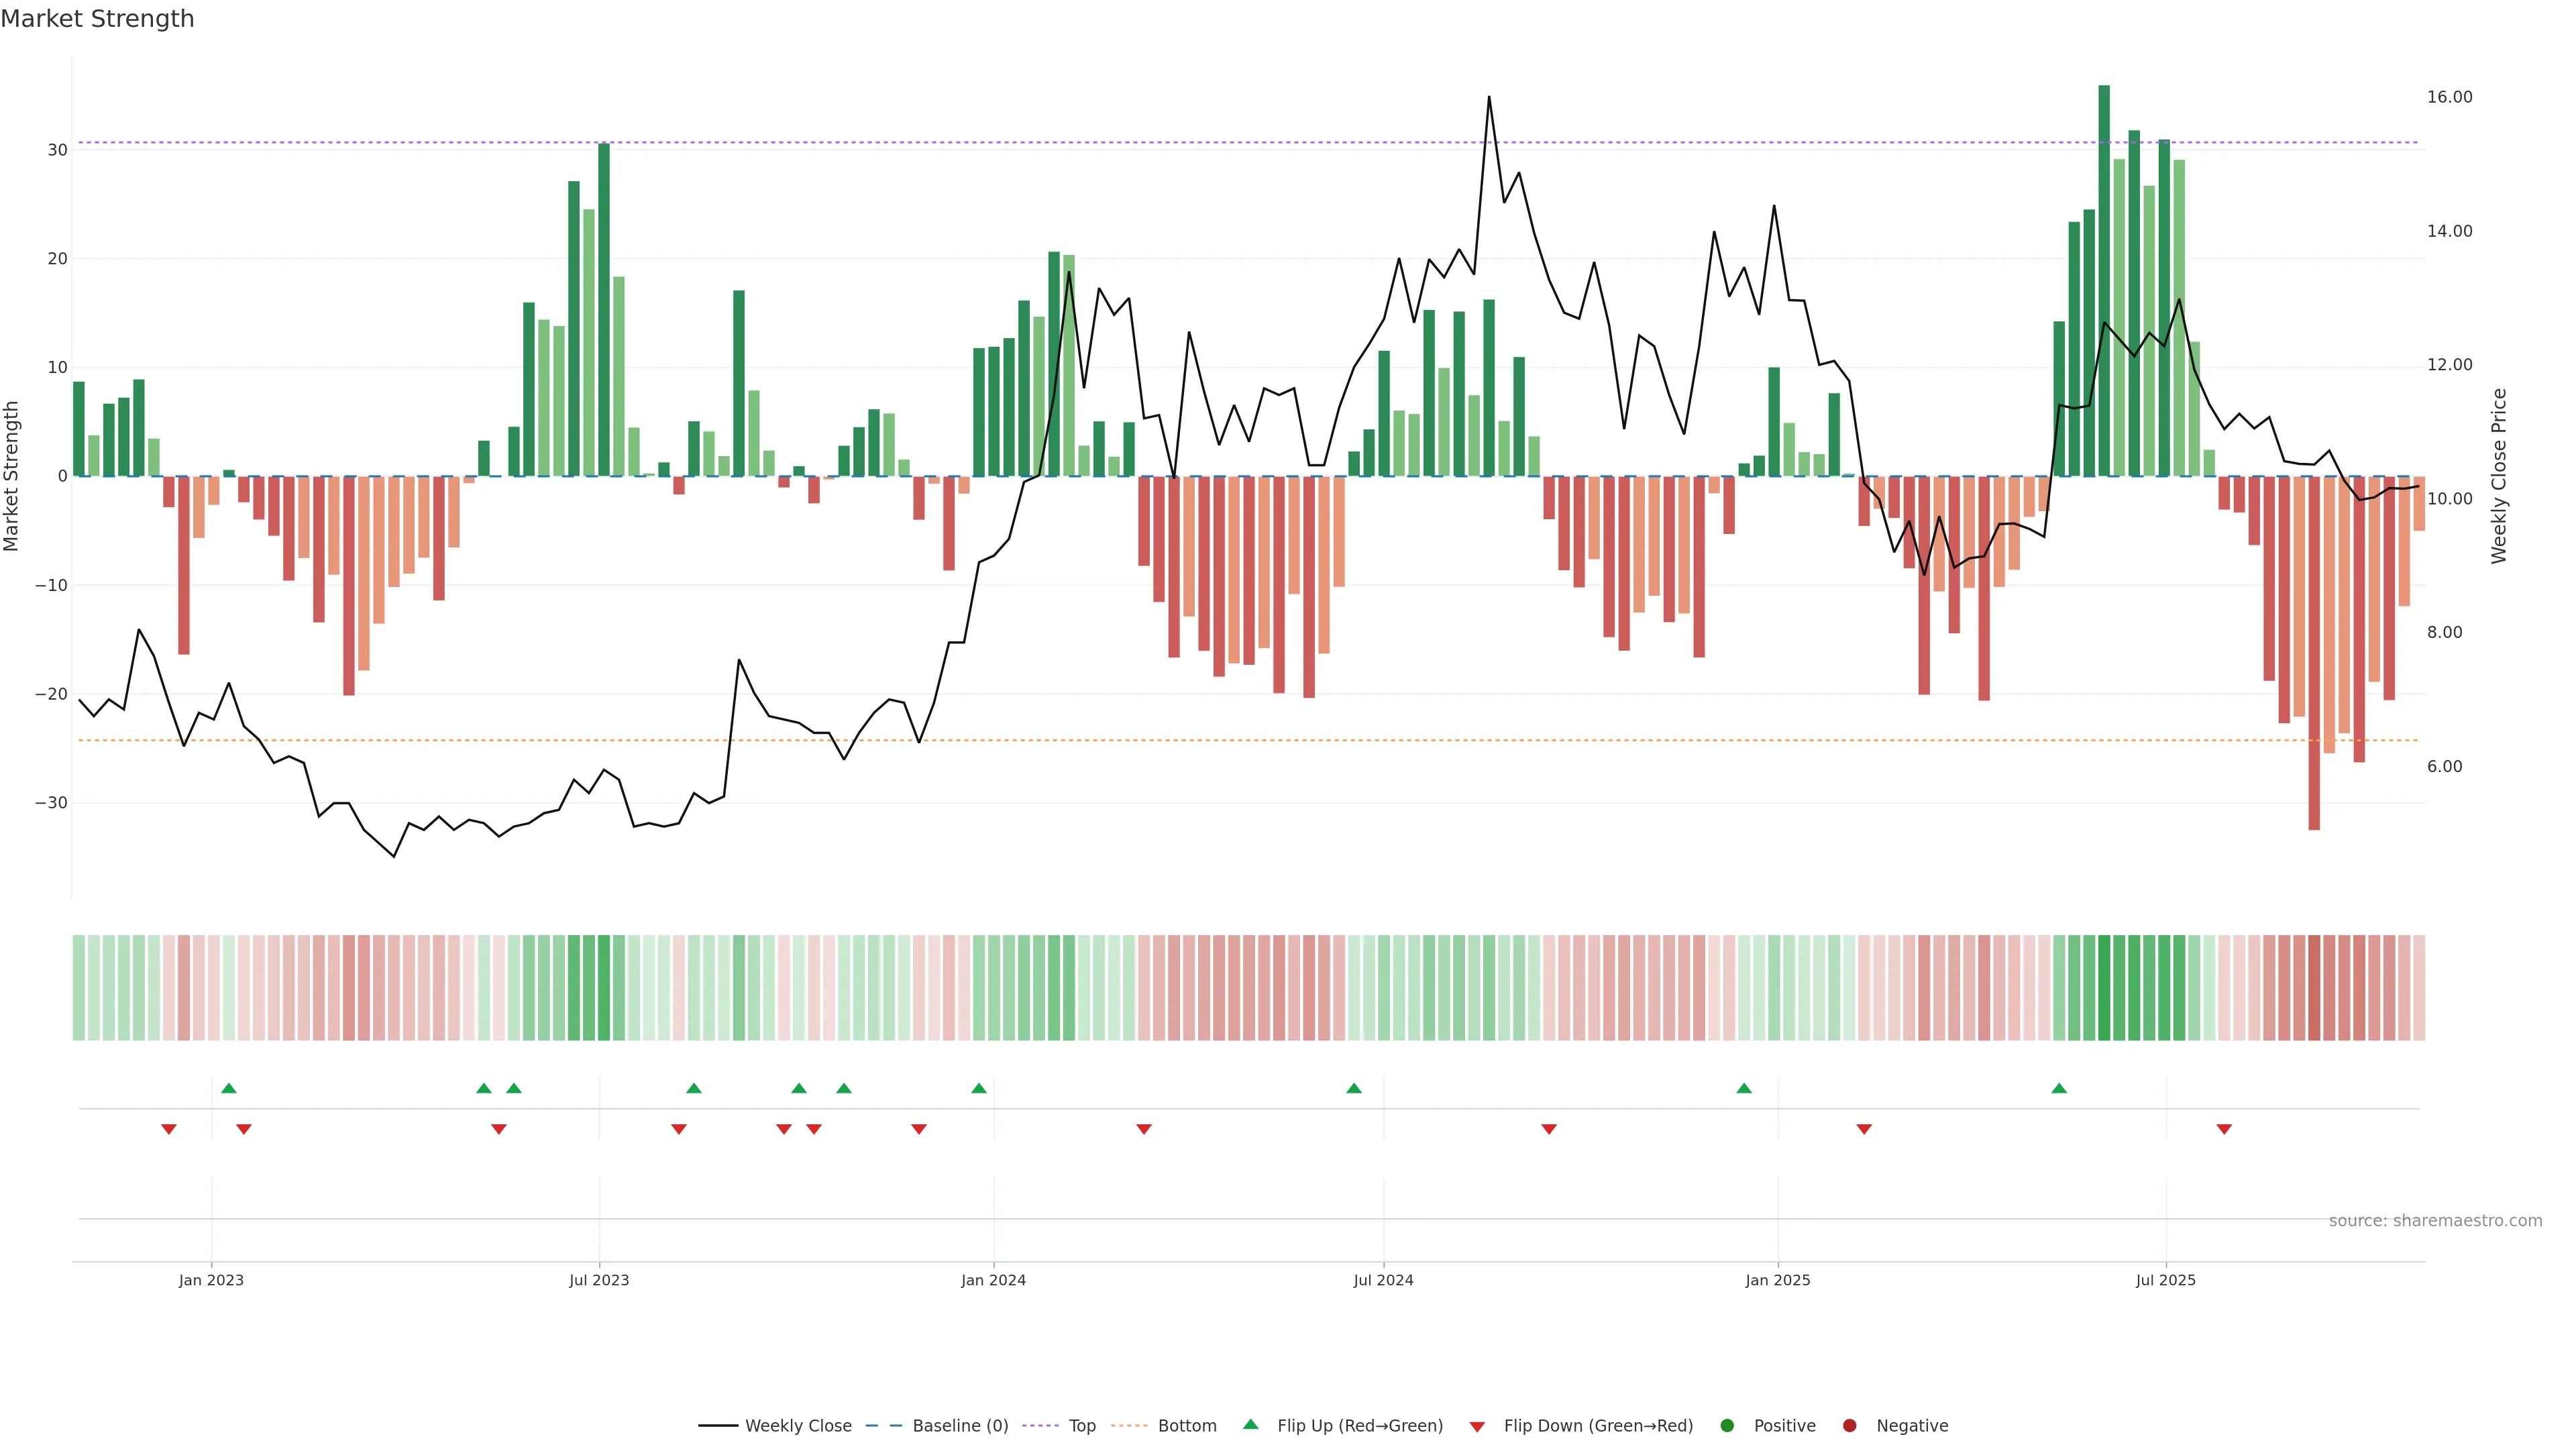
Task: Click Flip Up green triangle legend icon
Action: [1250, 1424]
